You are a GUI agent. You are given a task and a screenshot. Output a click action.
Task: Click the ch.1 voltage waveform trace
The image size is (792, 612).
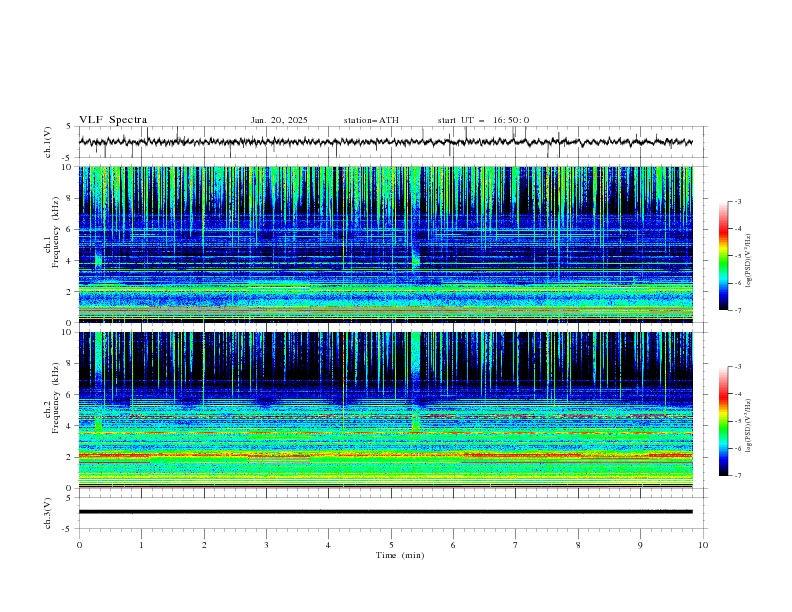pos(385,142)
